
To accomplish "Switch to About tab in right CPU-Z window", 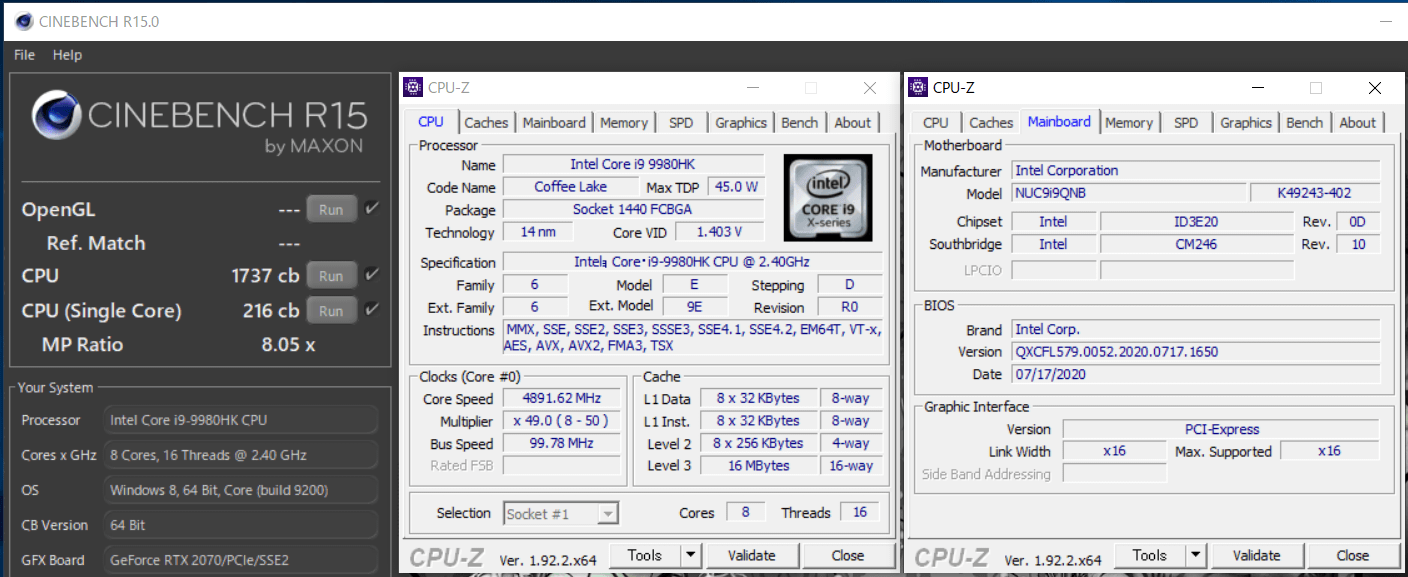I will (1357, 123).
